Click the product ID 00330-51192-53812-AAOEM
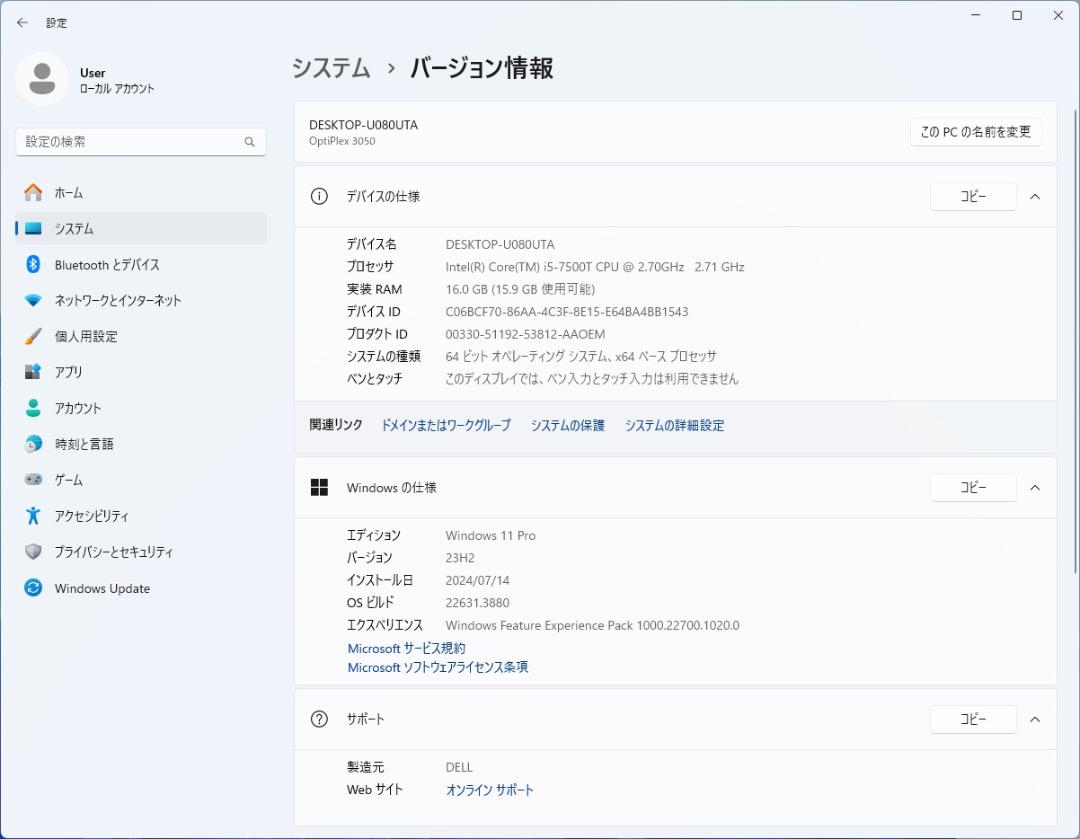This screenshot has width=1080, height=839. [526, 334]
